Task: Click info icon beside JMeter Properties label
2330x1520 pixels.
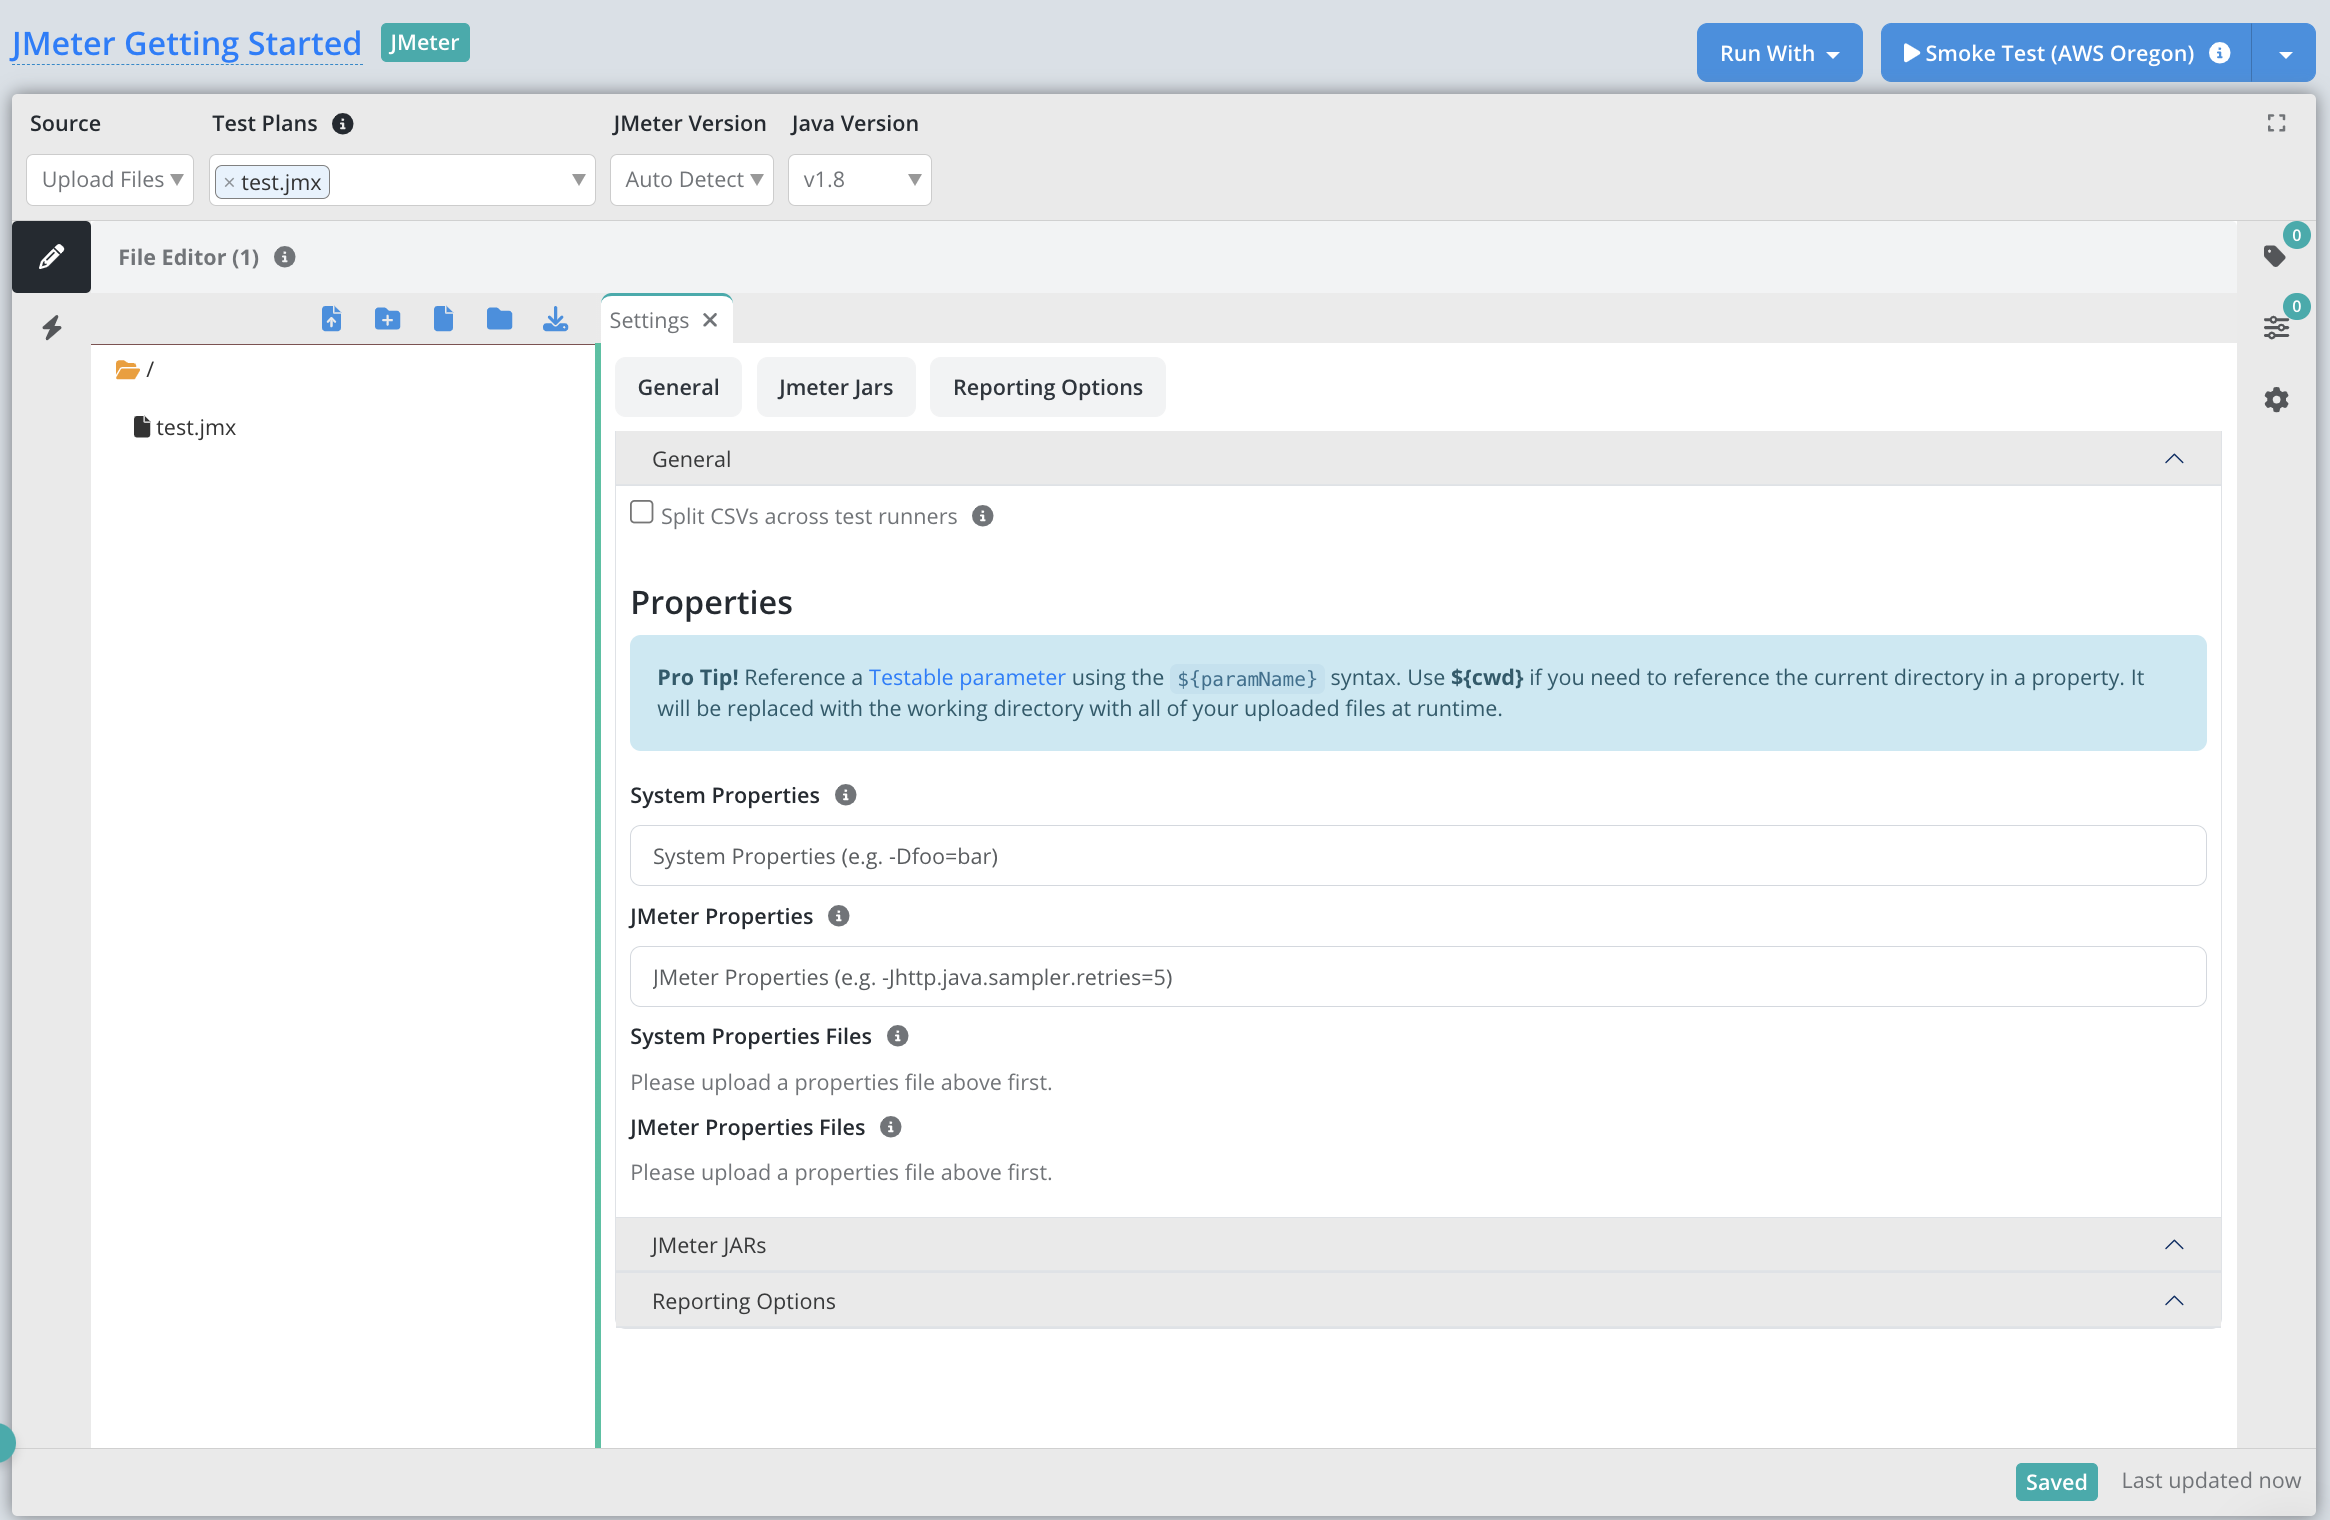Action: [x=839, y=916]
